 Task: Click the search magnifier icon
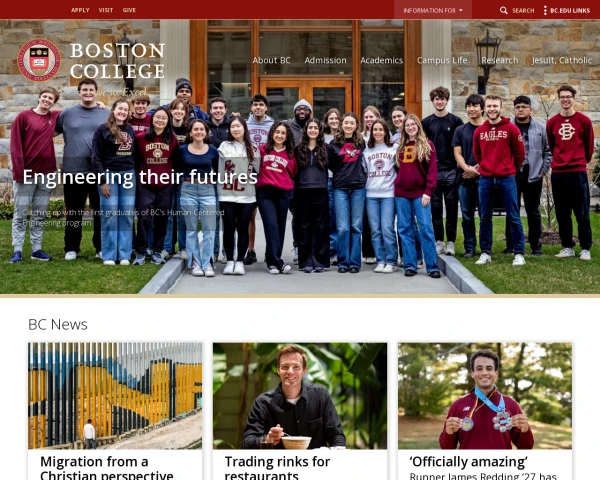point(504,10)
